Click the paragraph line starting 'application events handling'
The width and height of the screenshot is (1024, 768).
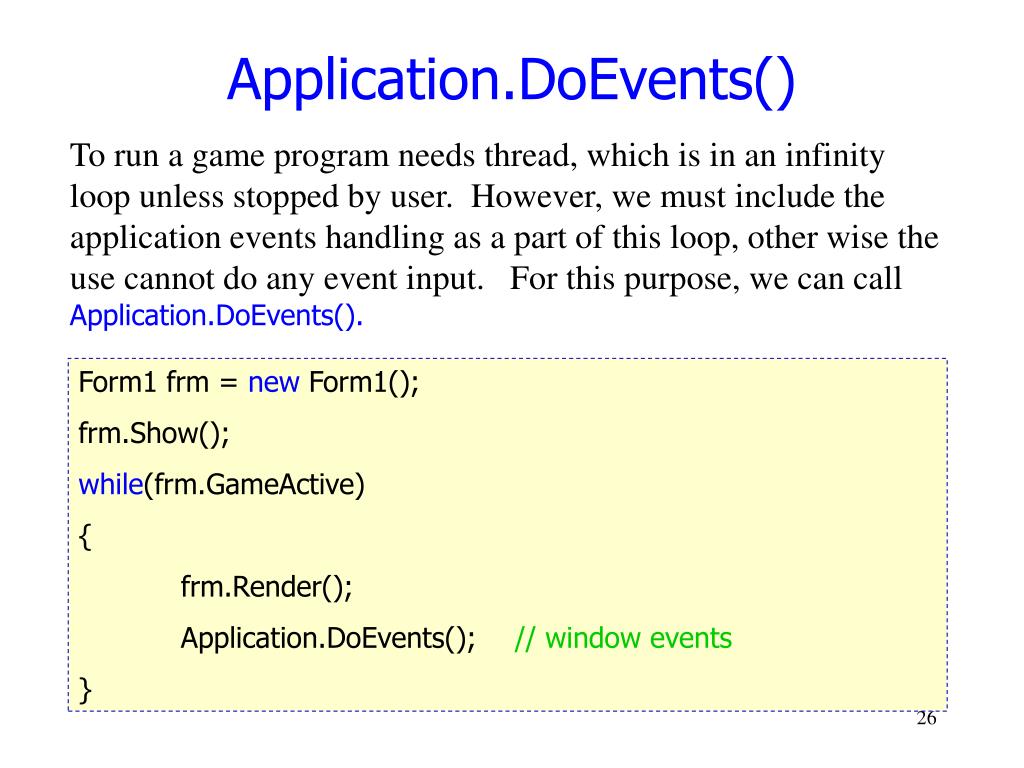(504, 238)
